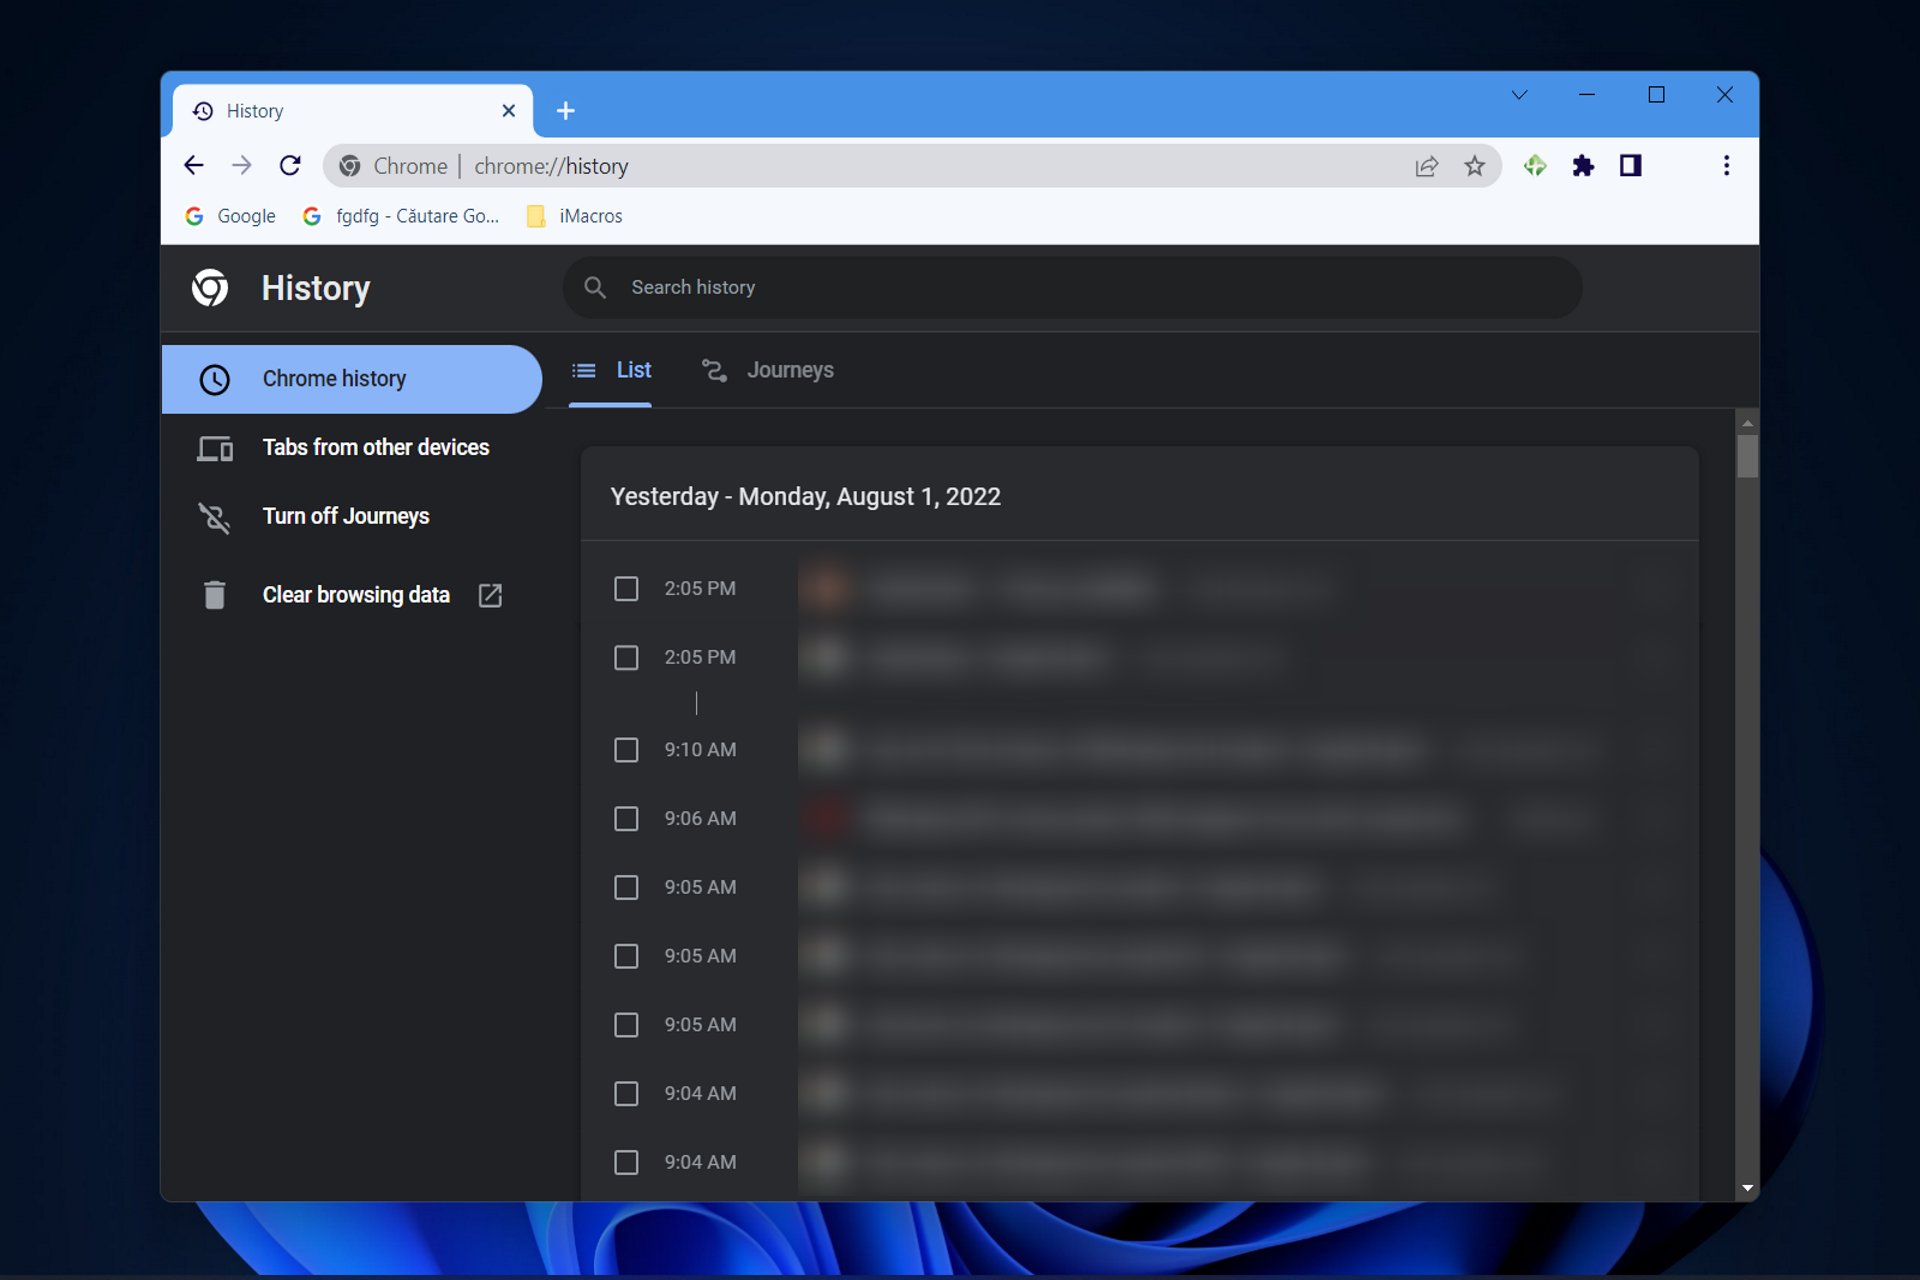Open Chrome's three-dot menu
The width and height of the screenshot is (1920, 1280).
(1726, 166)
